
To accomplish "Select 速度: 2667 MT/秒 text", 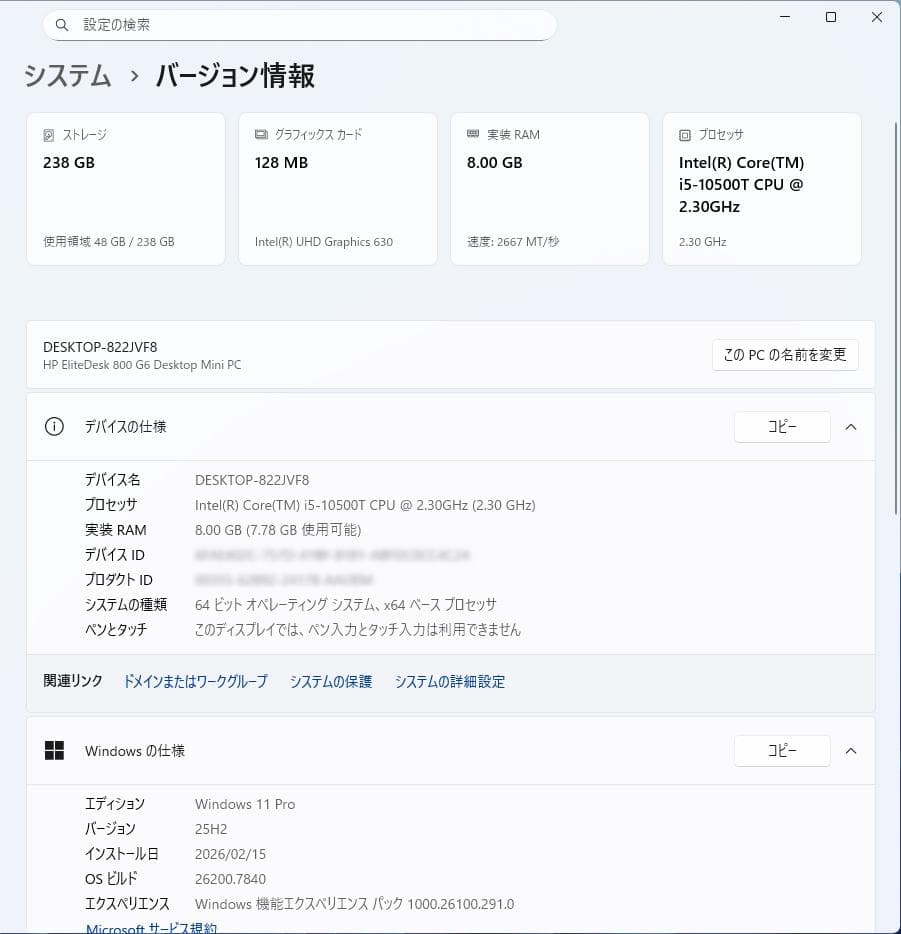I will (x=513, y=242).
